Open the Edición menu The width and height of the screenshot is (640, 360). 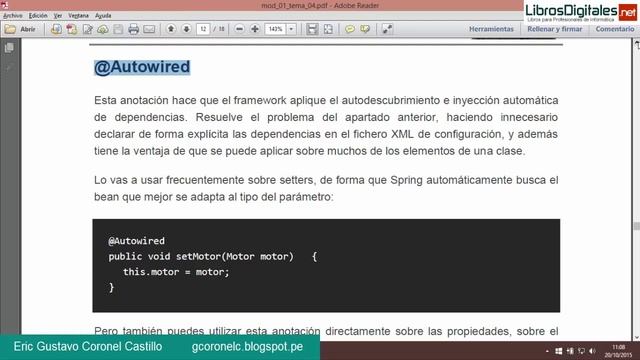38,16
